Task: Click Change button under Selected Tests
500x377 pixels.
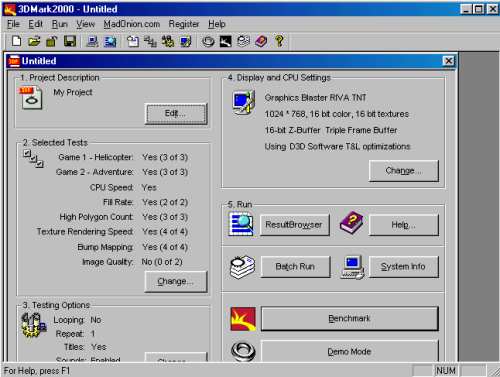Action: click(176, 282)
